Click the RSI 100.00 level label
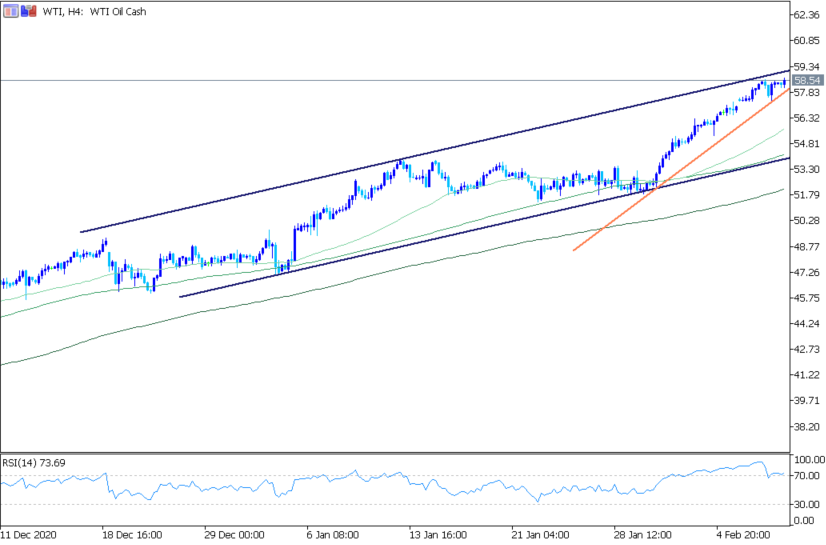 [x=809, y=460]
